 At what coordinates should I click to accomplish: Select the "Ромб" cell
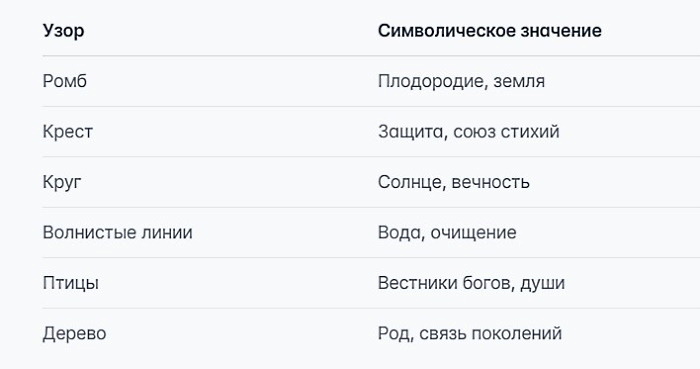pyautogui.click(x=65, y=81)
